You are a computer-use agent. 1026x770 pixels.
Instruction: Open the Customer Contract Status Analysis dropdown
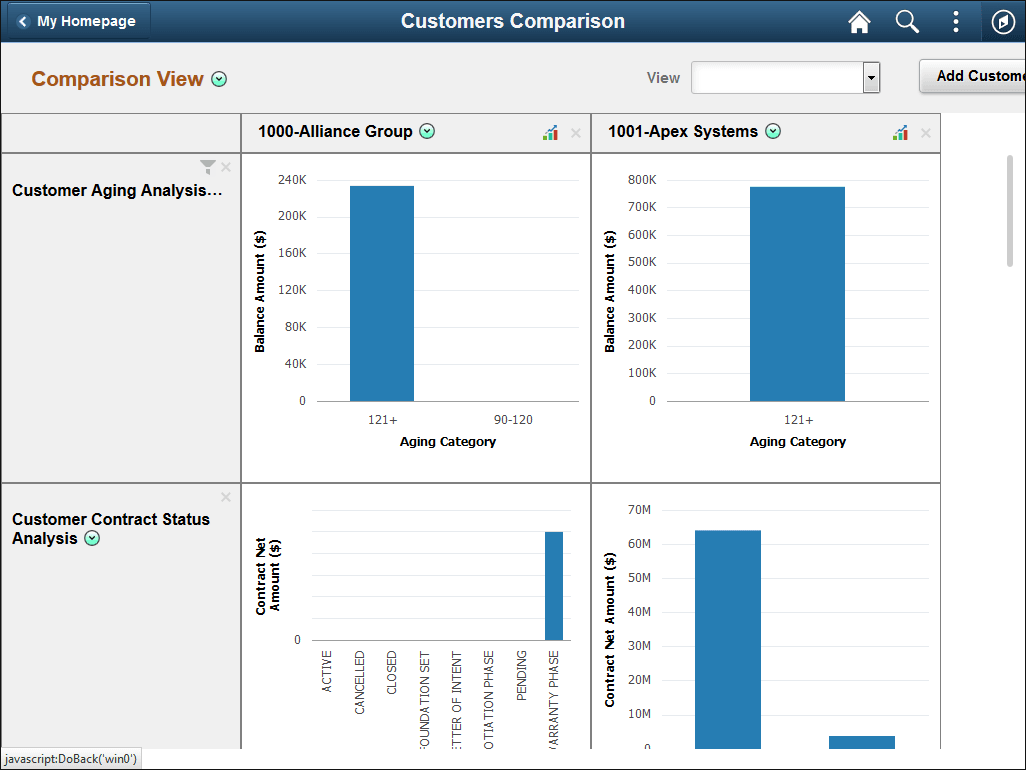tap(91, 538)
